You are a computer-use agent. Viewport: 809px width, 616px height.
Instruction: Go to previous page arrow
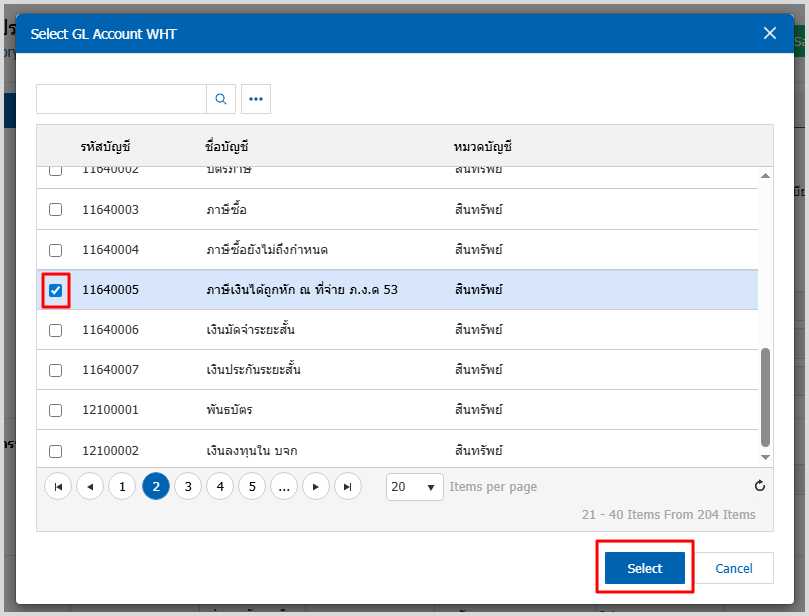pyautogui.click(x=90, y=487)
